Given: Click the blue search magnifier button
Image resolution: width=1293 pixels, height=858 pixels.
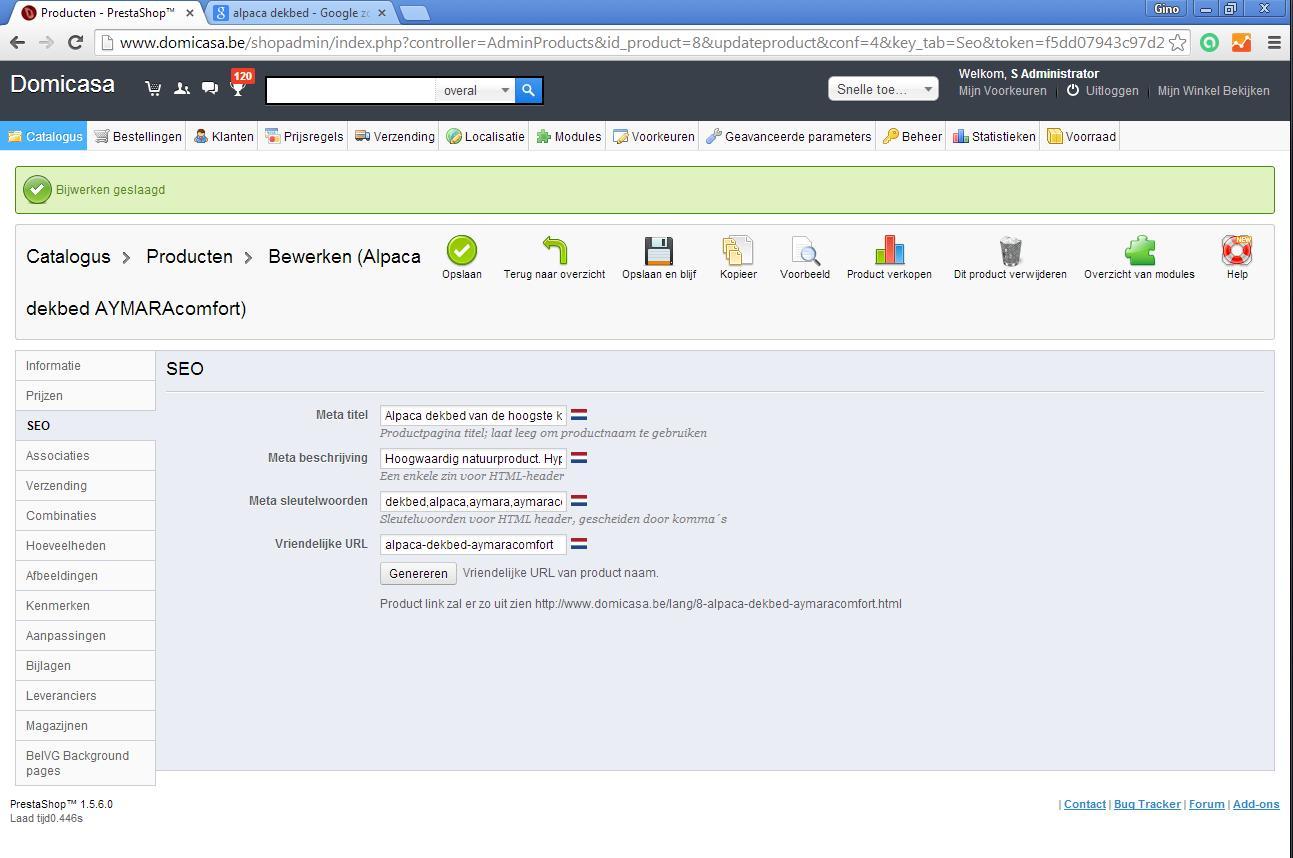Looking at the screenshot, I should (x=528, y=90).
